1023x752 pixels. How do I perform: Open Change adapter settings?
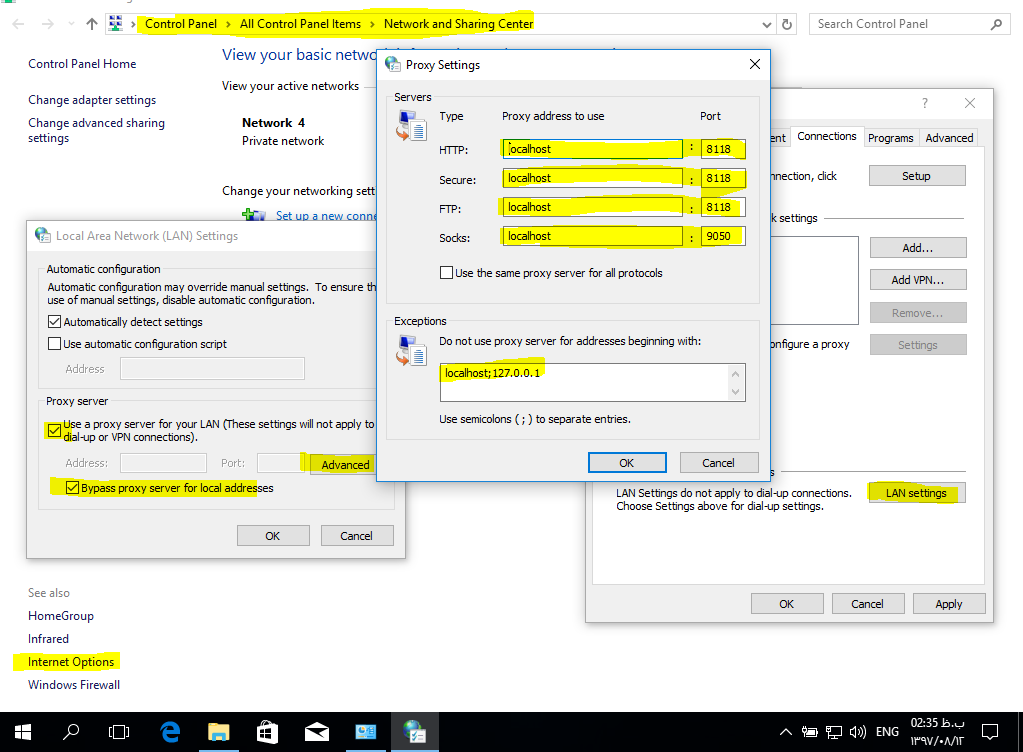(x=92, y=100)
